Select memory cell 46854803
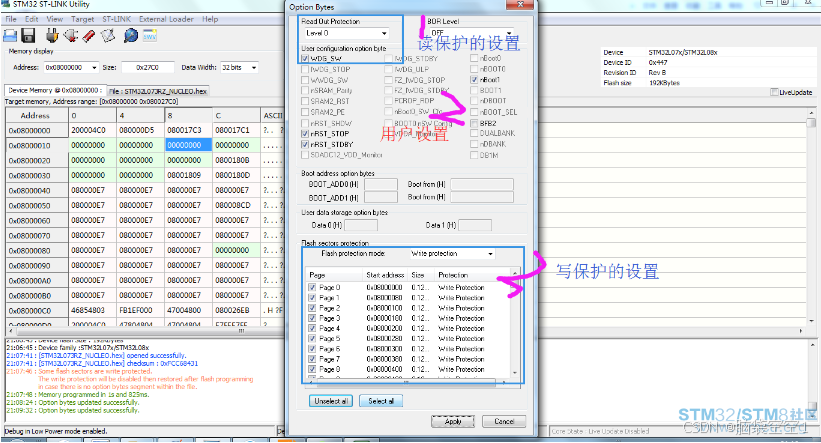This screenshot has width=821, height=443. pos(92,311)
